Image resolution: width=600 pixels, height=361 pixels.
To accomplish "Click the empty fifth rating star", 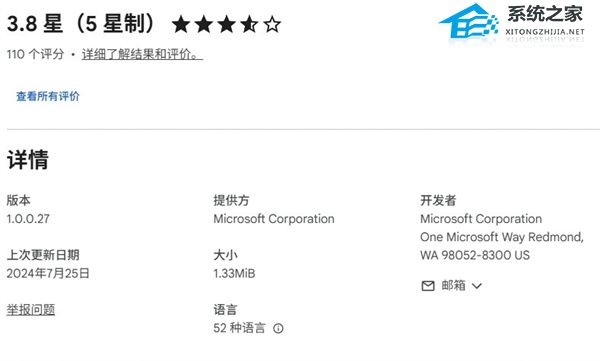I will point(272,25).
